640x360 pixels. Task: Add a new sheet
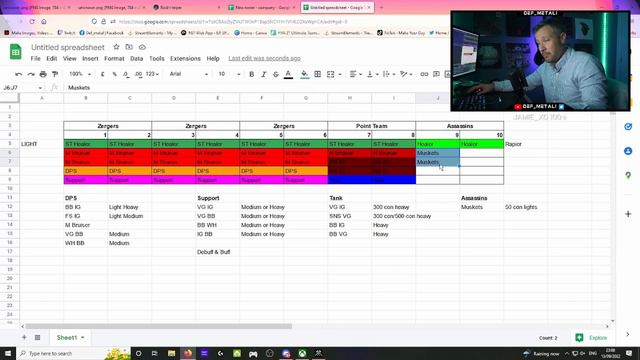(24, 338)
